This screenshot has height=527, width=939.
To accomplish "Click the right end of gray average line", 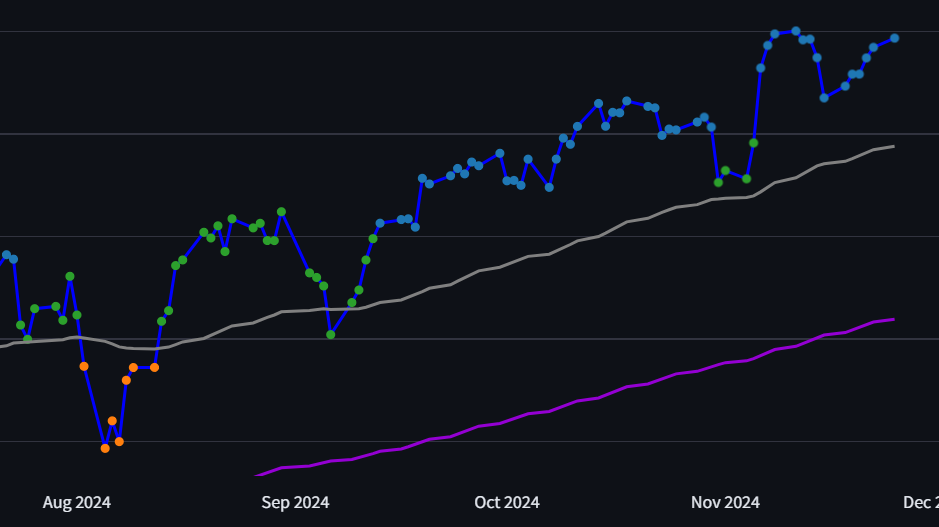I will click(x=893, y=146).
